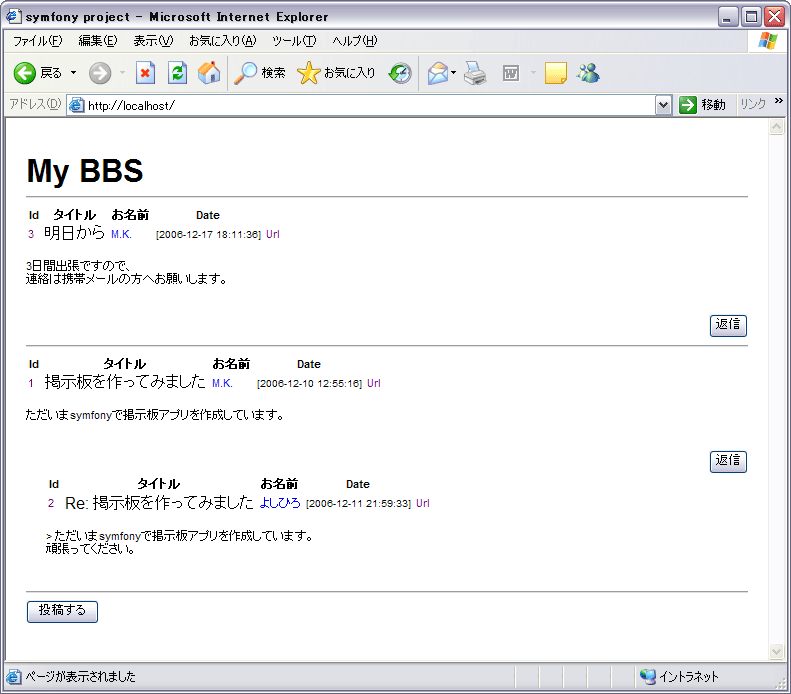This screenshot has height=694, width=791.
Task: Open History clock icon
Action: (x=400, y=73)
